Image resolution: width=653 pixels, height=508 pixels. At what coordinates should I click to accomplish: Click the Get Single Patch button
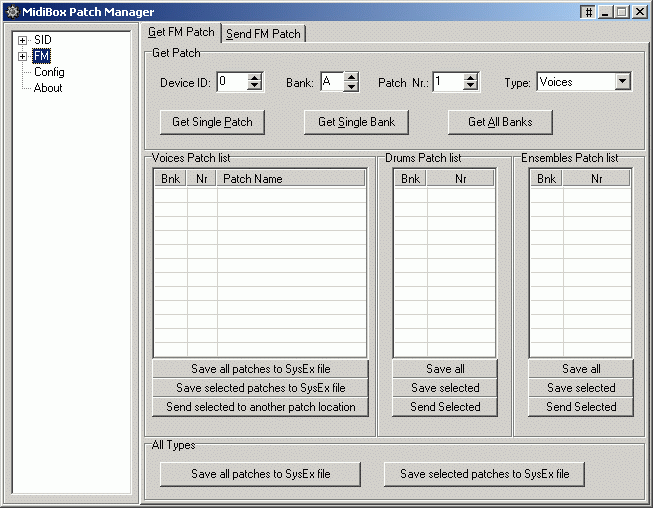click(x=212, y=122)
